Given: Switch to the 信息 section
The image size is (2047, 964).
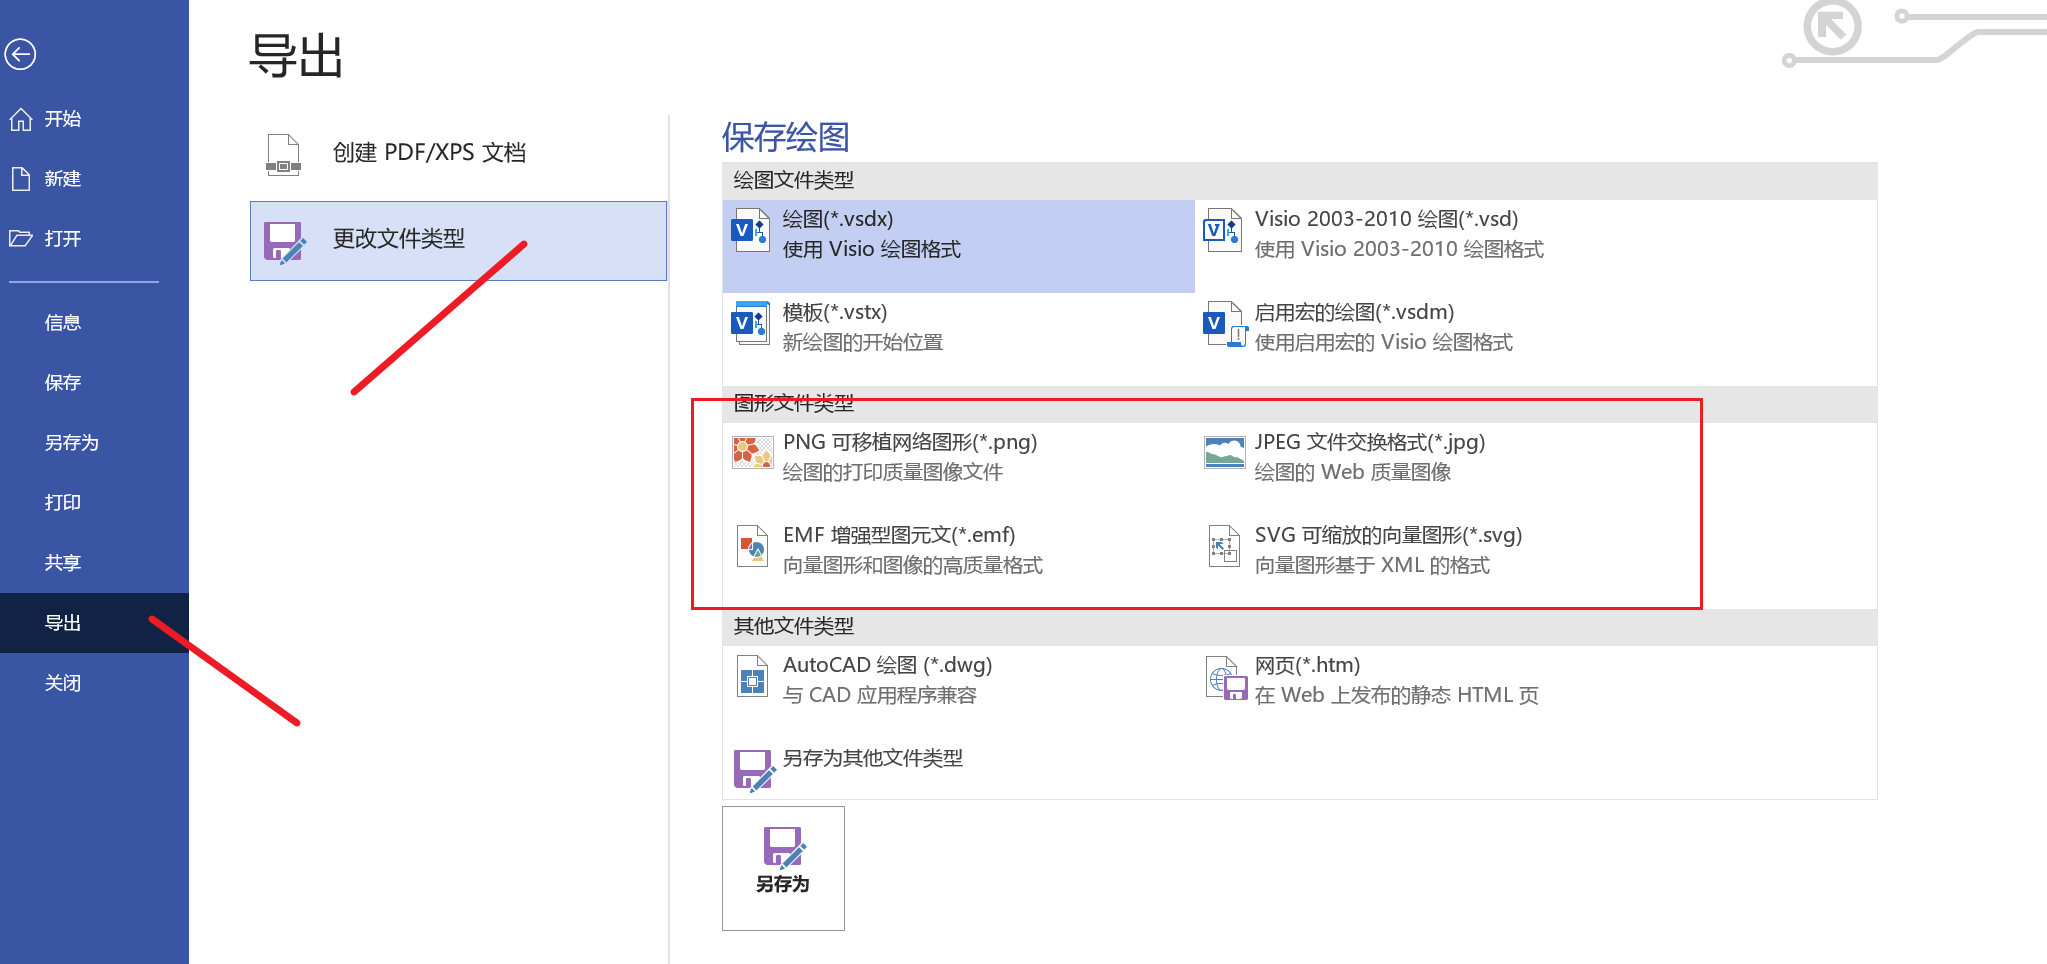Looking at the screenshot, I should 63,322.
